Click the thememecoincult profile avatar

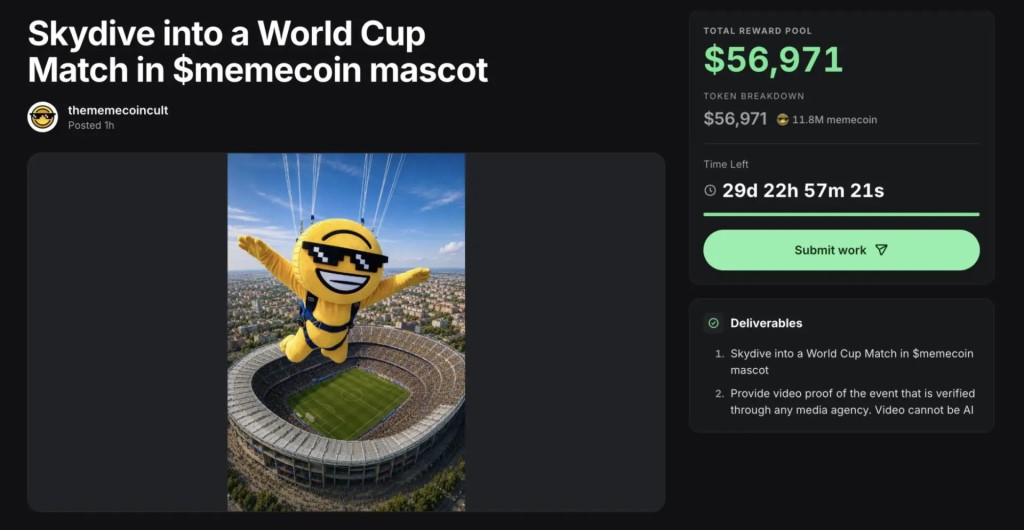click(x=42, y=117)
